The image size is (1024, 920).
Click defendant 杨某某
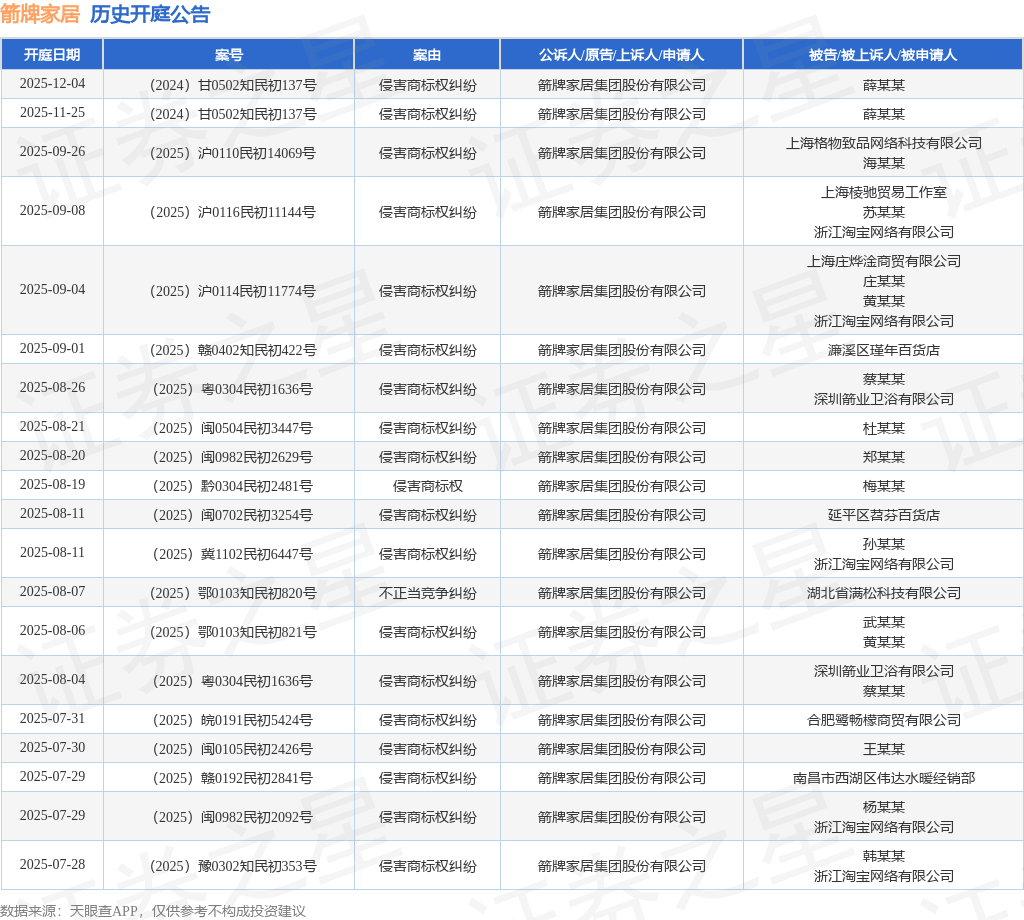click(x=884, y=807)
